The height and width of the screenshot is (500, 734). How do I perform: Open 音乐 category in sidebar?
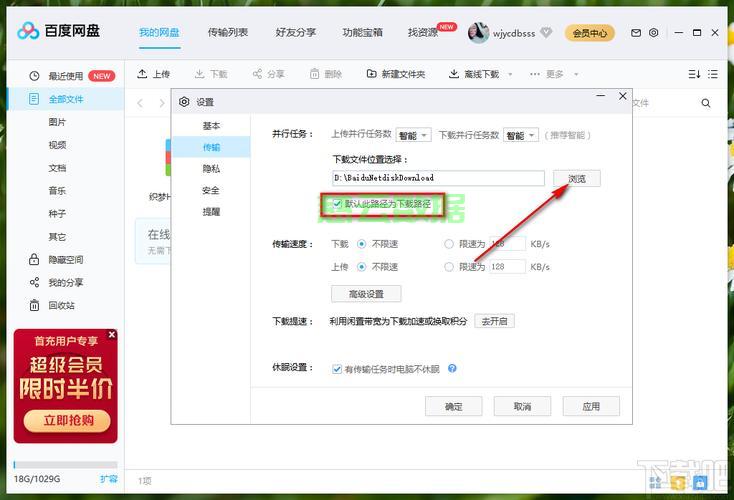coord(57,191)
